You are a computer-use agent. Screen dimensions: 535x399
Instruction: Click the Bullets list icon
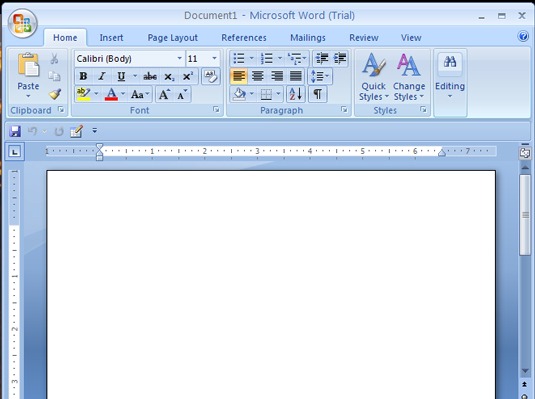(239, 59)
